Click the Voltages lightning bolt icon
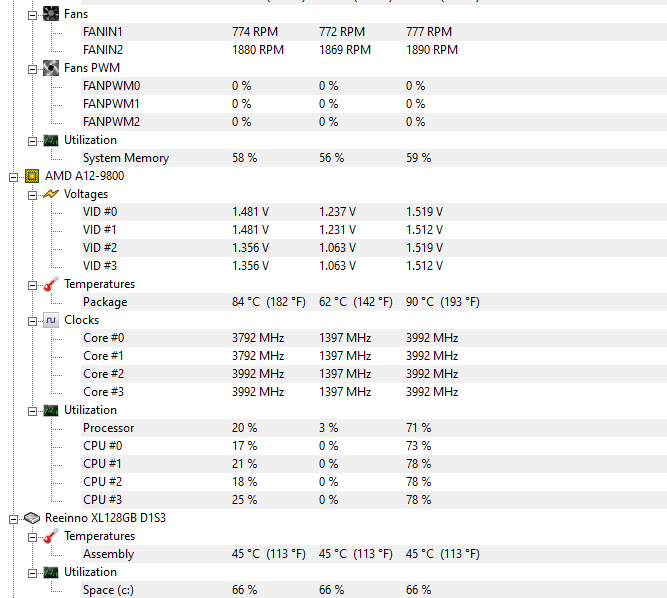667x598 pixels. pos(51,194)
